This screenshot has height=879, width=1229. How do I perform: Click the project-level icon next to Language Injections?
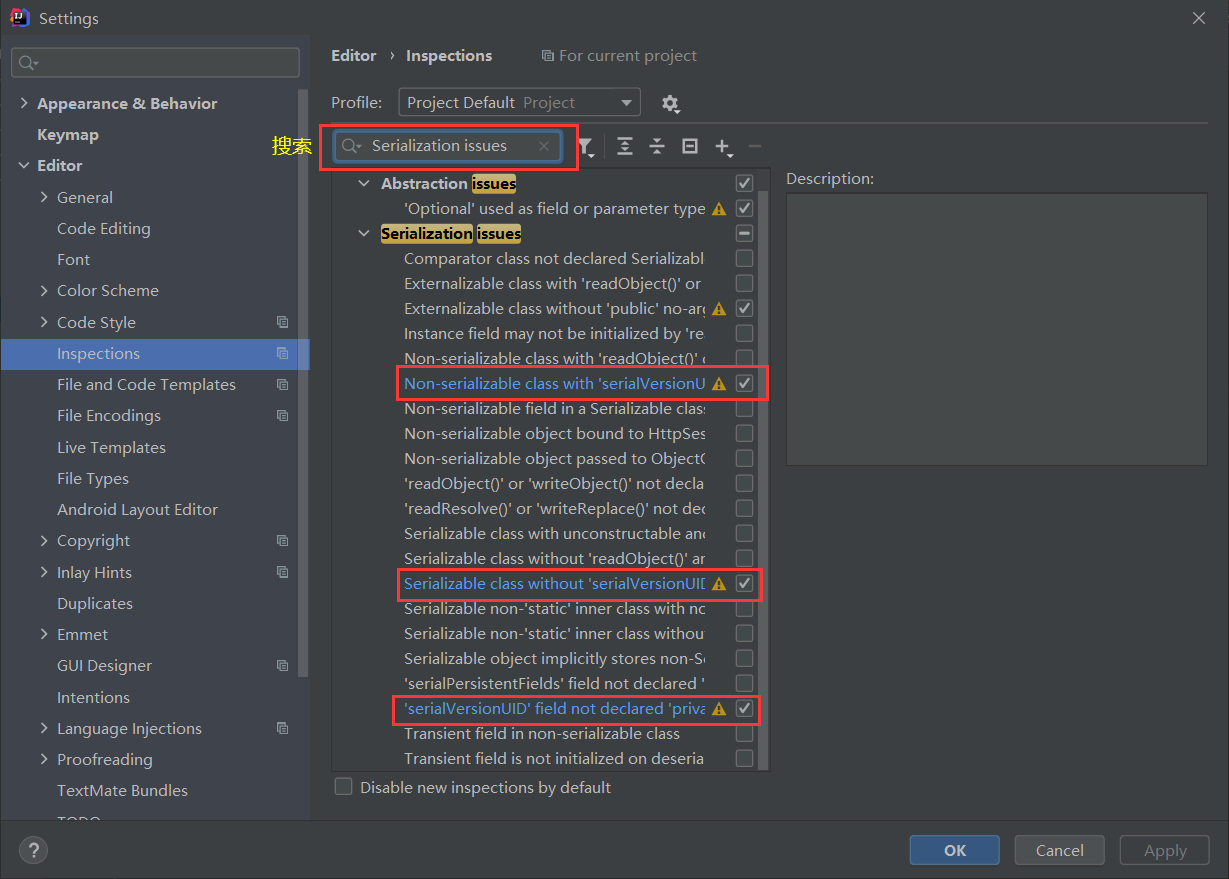click(x=283, y=728)
